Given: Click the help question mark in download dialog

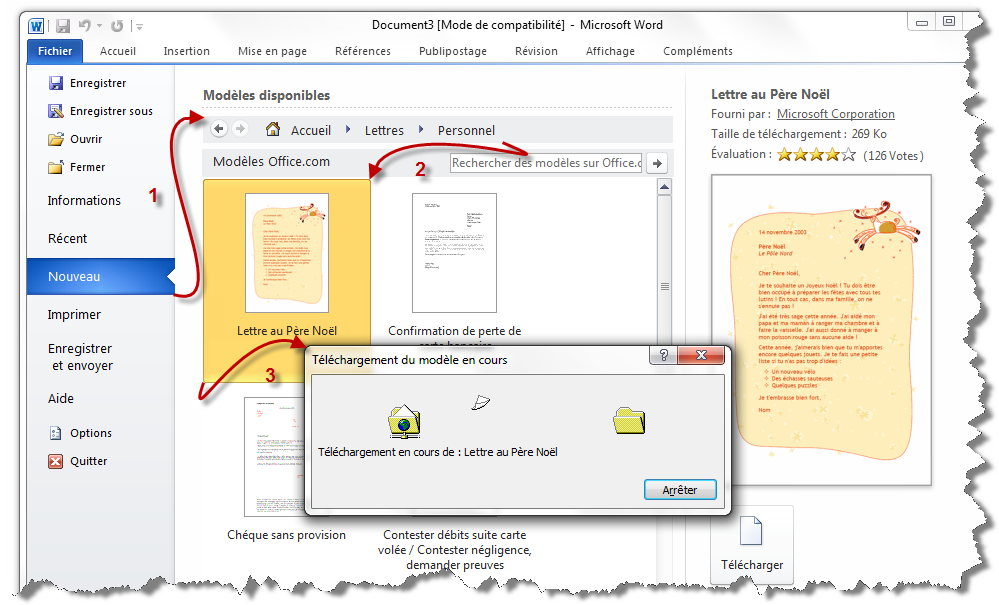Looking at the screenshot, I should pos(663,355).
